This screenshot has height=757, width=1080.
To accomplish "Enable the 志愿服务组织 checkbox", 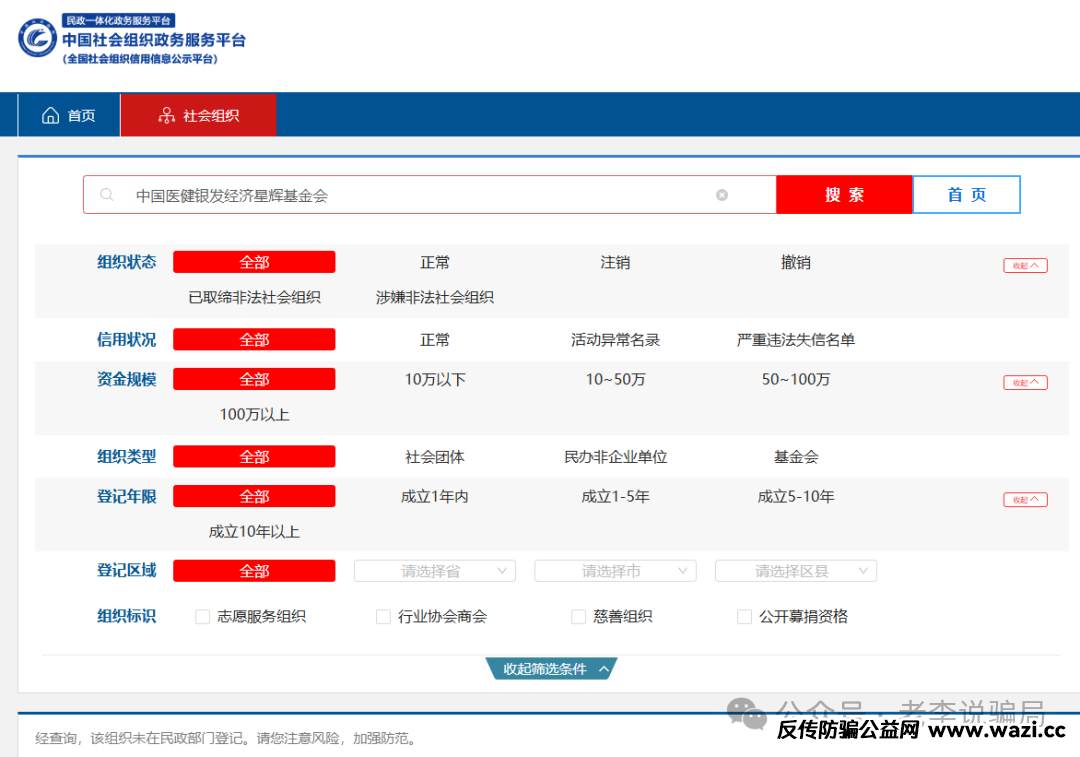I will (x=201, y=617).
